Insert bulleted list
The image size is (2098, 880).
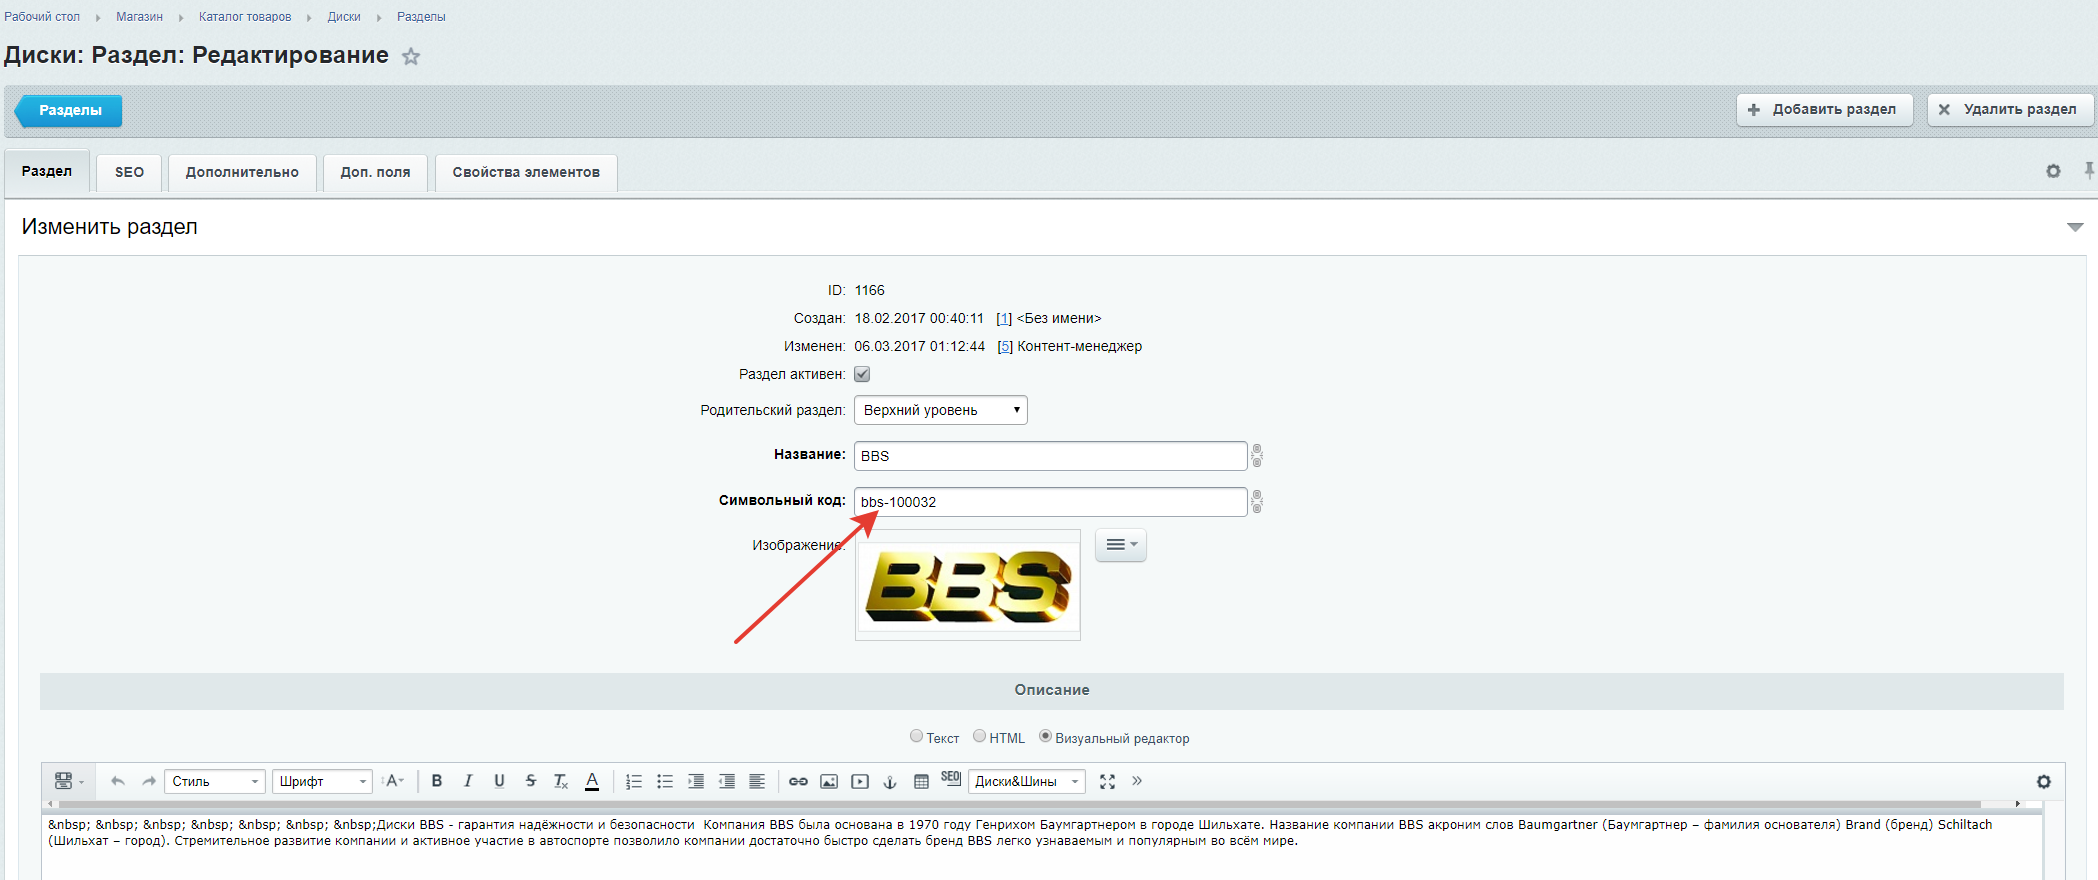(665, 781)
